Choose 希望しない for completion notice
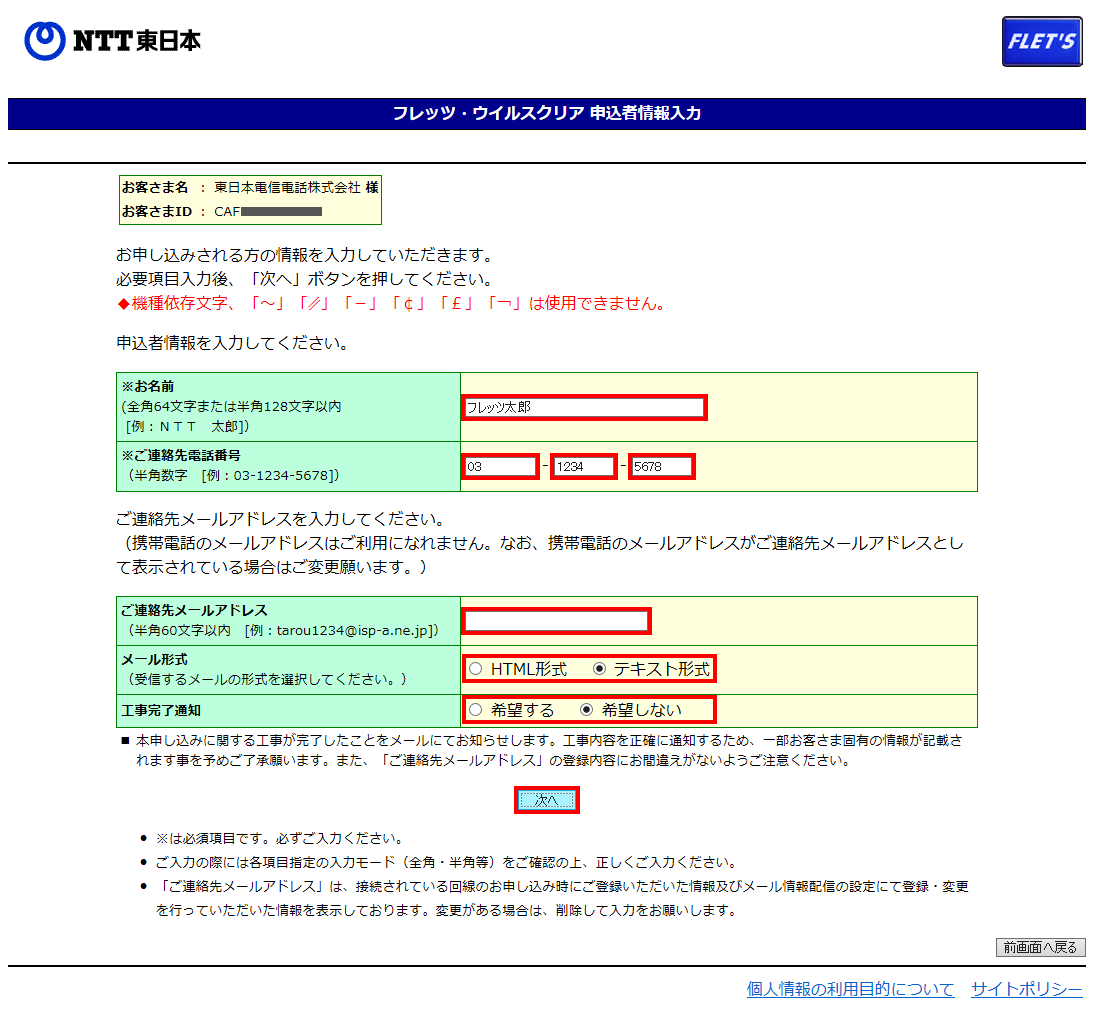1094x1021 pixels. 587,710
